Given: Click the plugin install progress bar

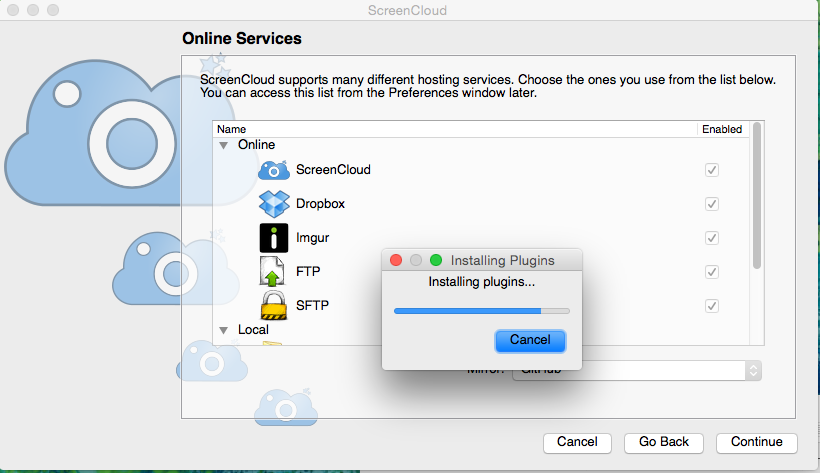Looking at the screenshot, I should [482, 311].
